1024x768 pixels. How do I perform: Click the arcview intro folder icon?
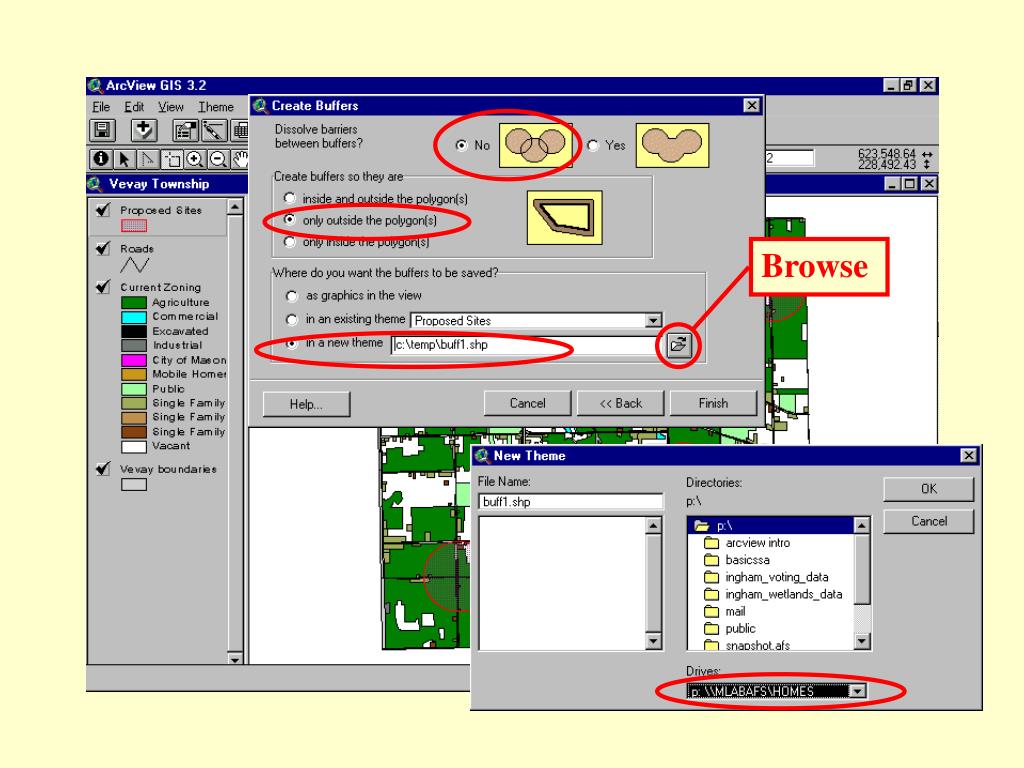(x=711, y=543)
